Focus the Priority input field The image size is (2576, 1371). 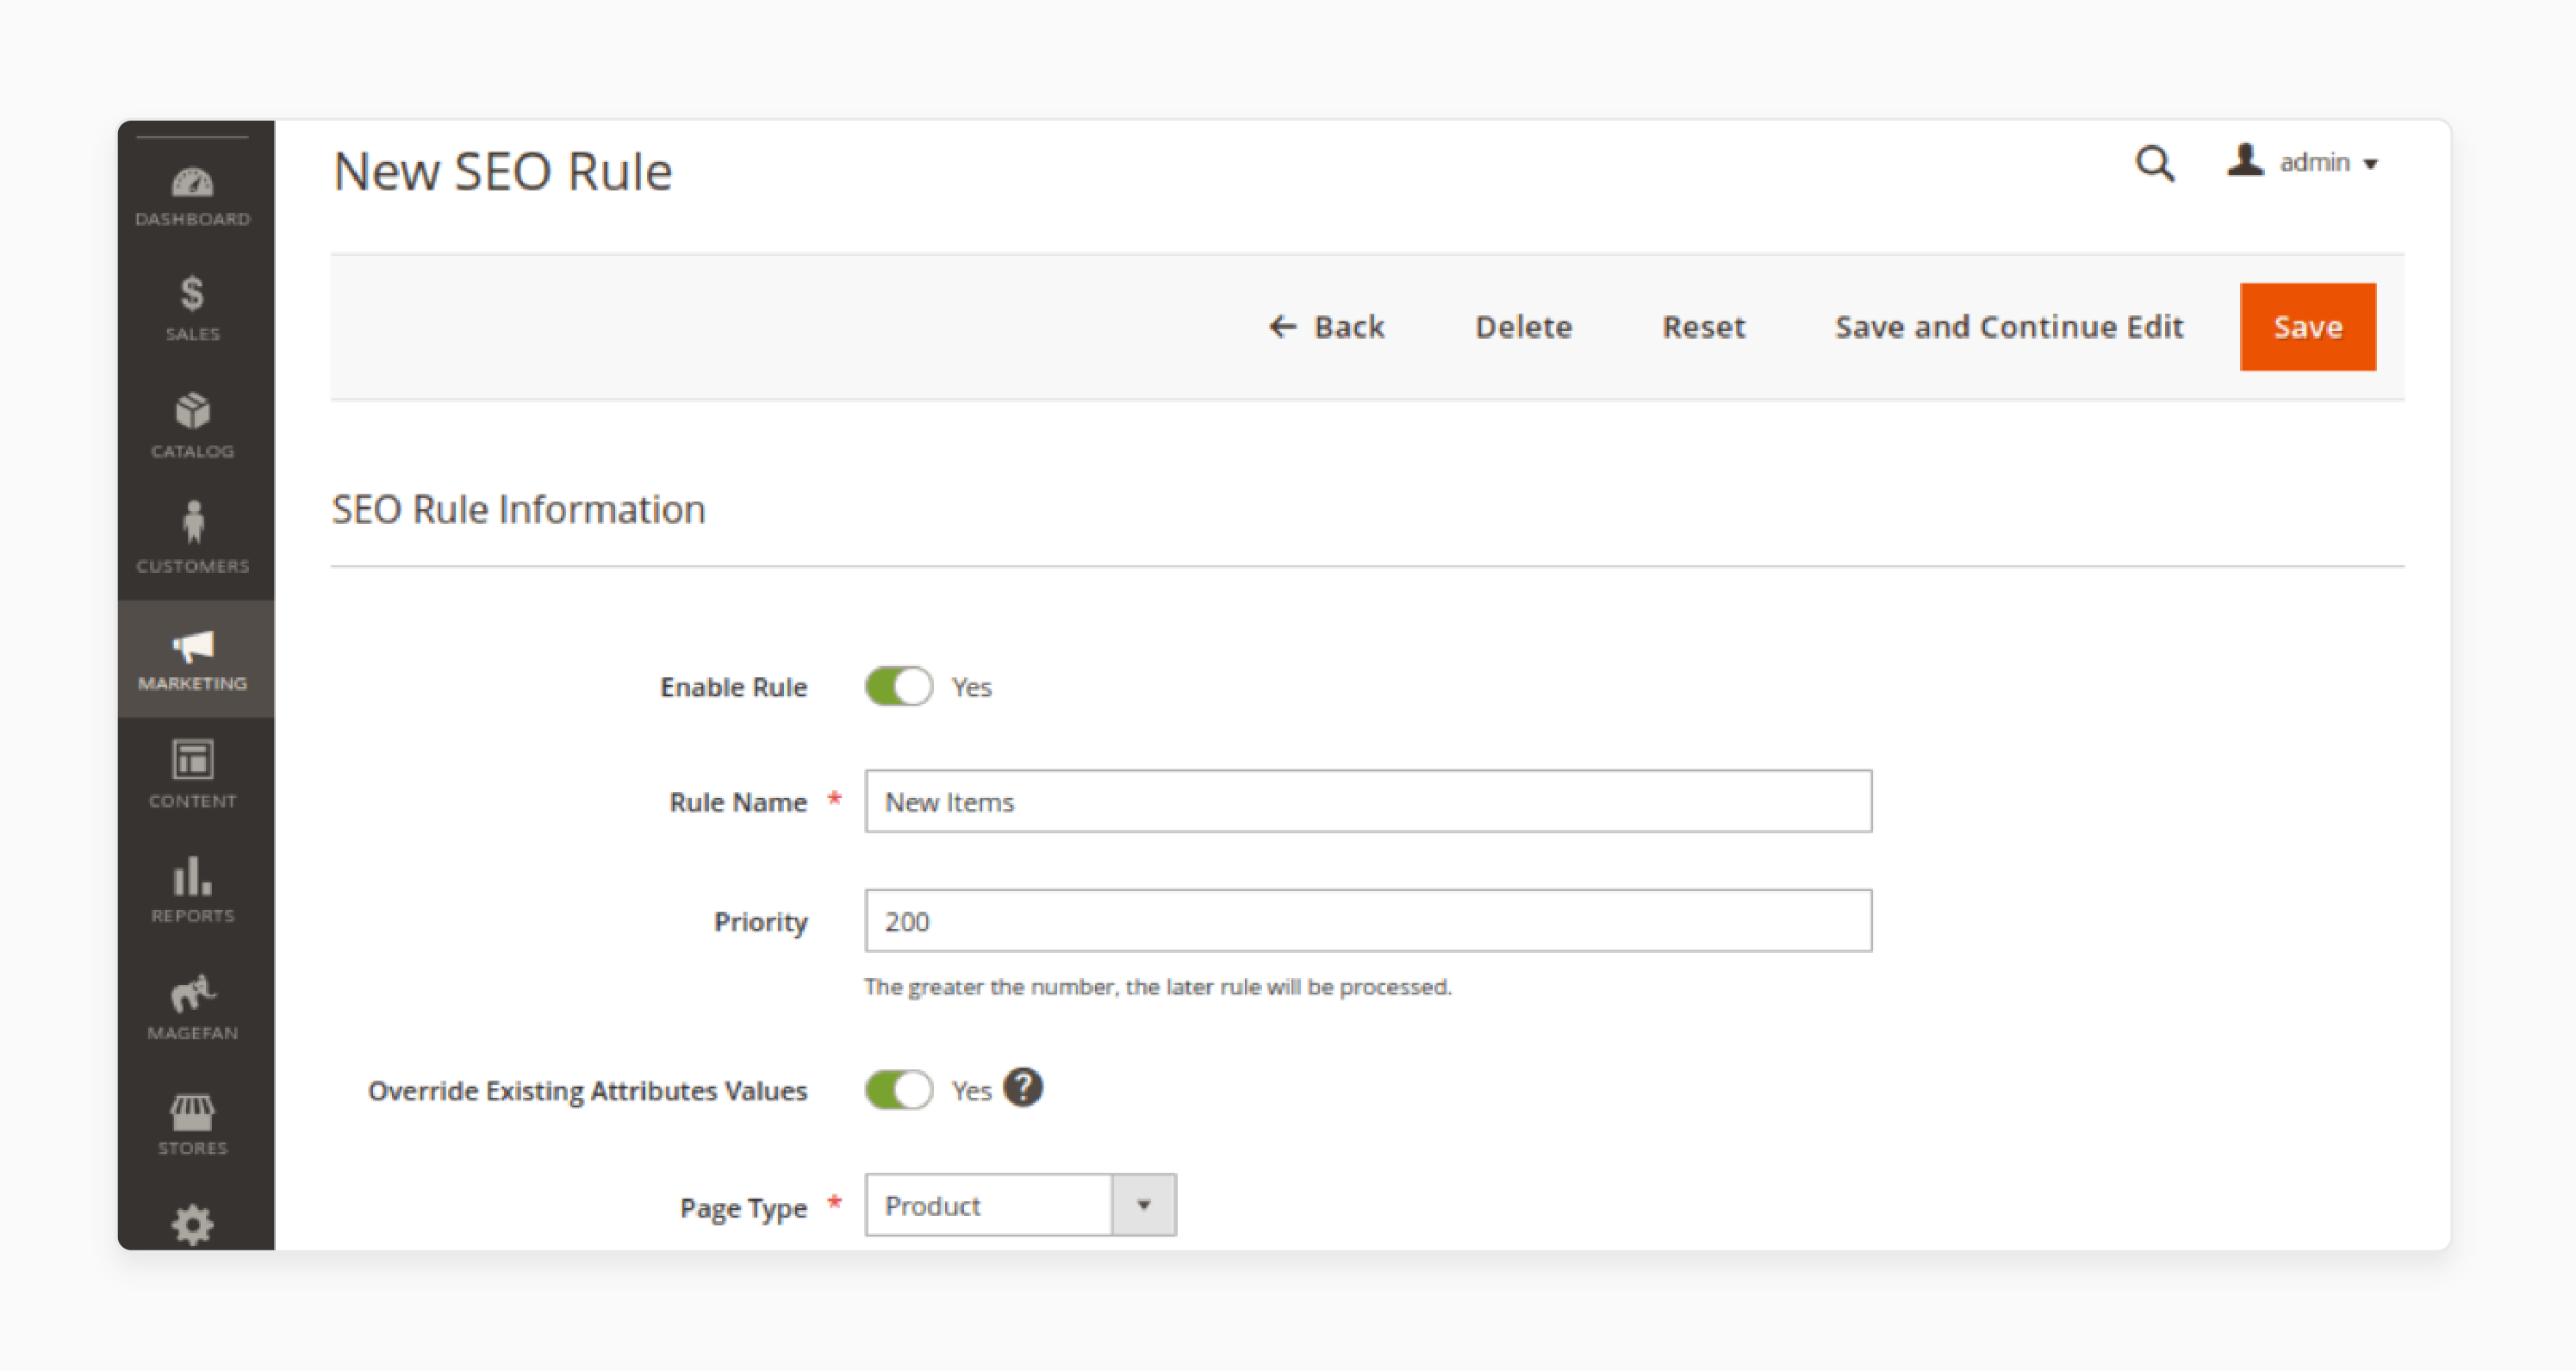coord(1368,921)
